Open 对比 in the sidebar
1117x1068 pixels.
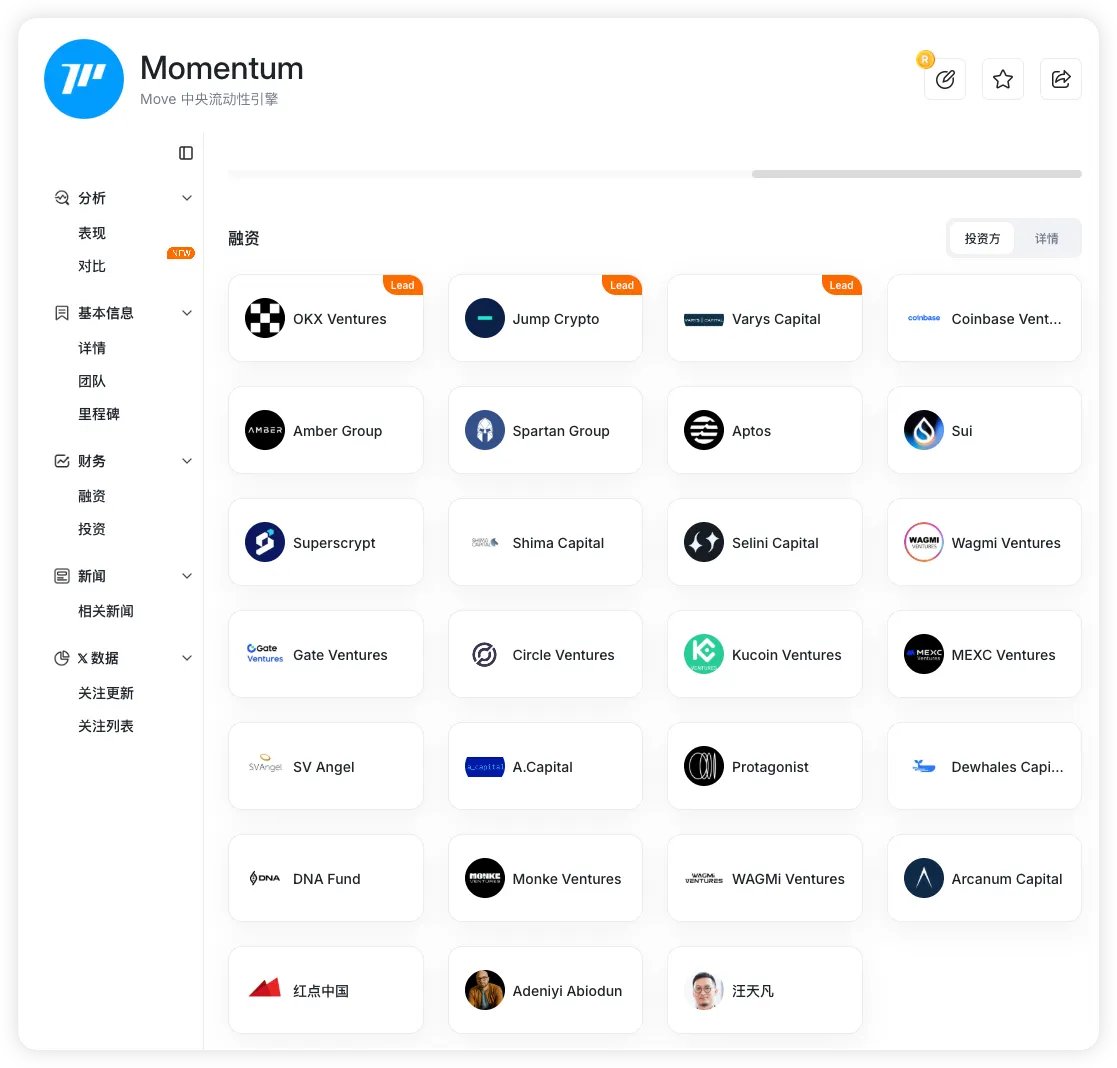click(x=92, y=266)
